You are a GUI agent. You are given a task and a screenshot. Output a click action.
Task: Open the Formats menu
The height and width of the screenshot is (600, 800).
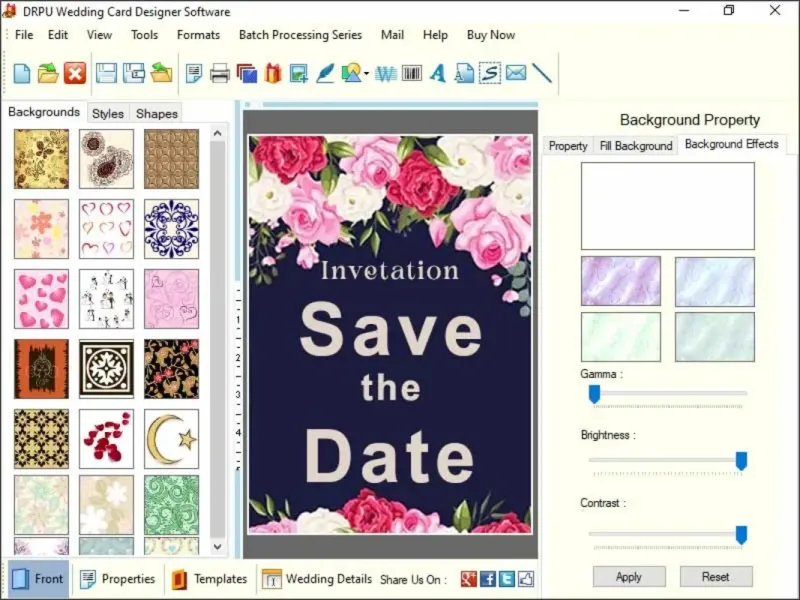coord(198,35)
